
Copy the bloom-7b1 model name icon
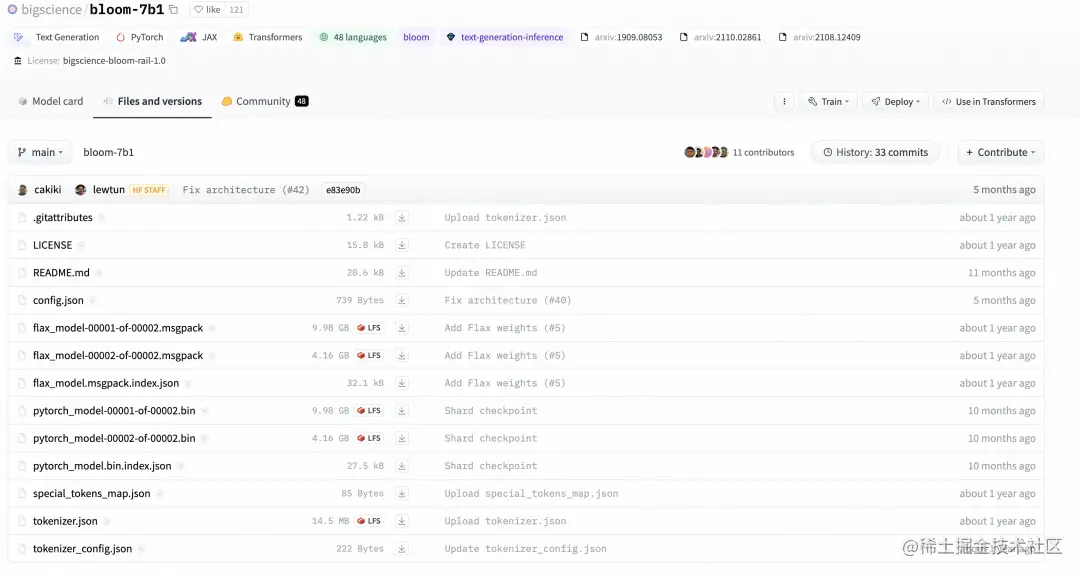coord(174,10)
